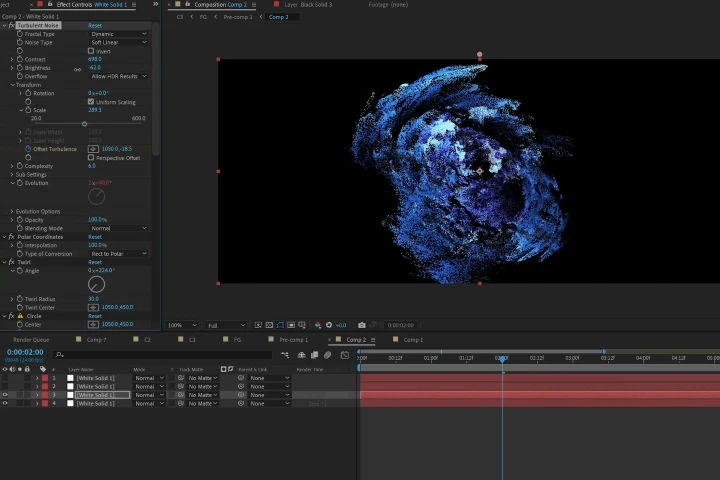This screenshot has width=720, height=480.
Task: Toggle transparency grid in viewer toolbar
Action: pyautogui.click(x=269, y=325)
